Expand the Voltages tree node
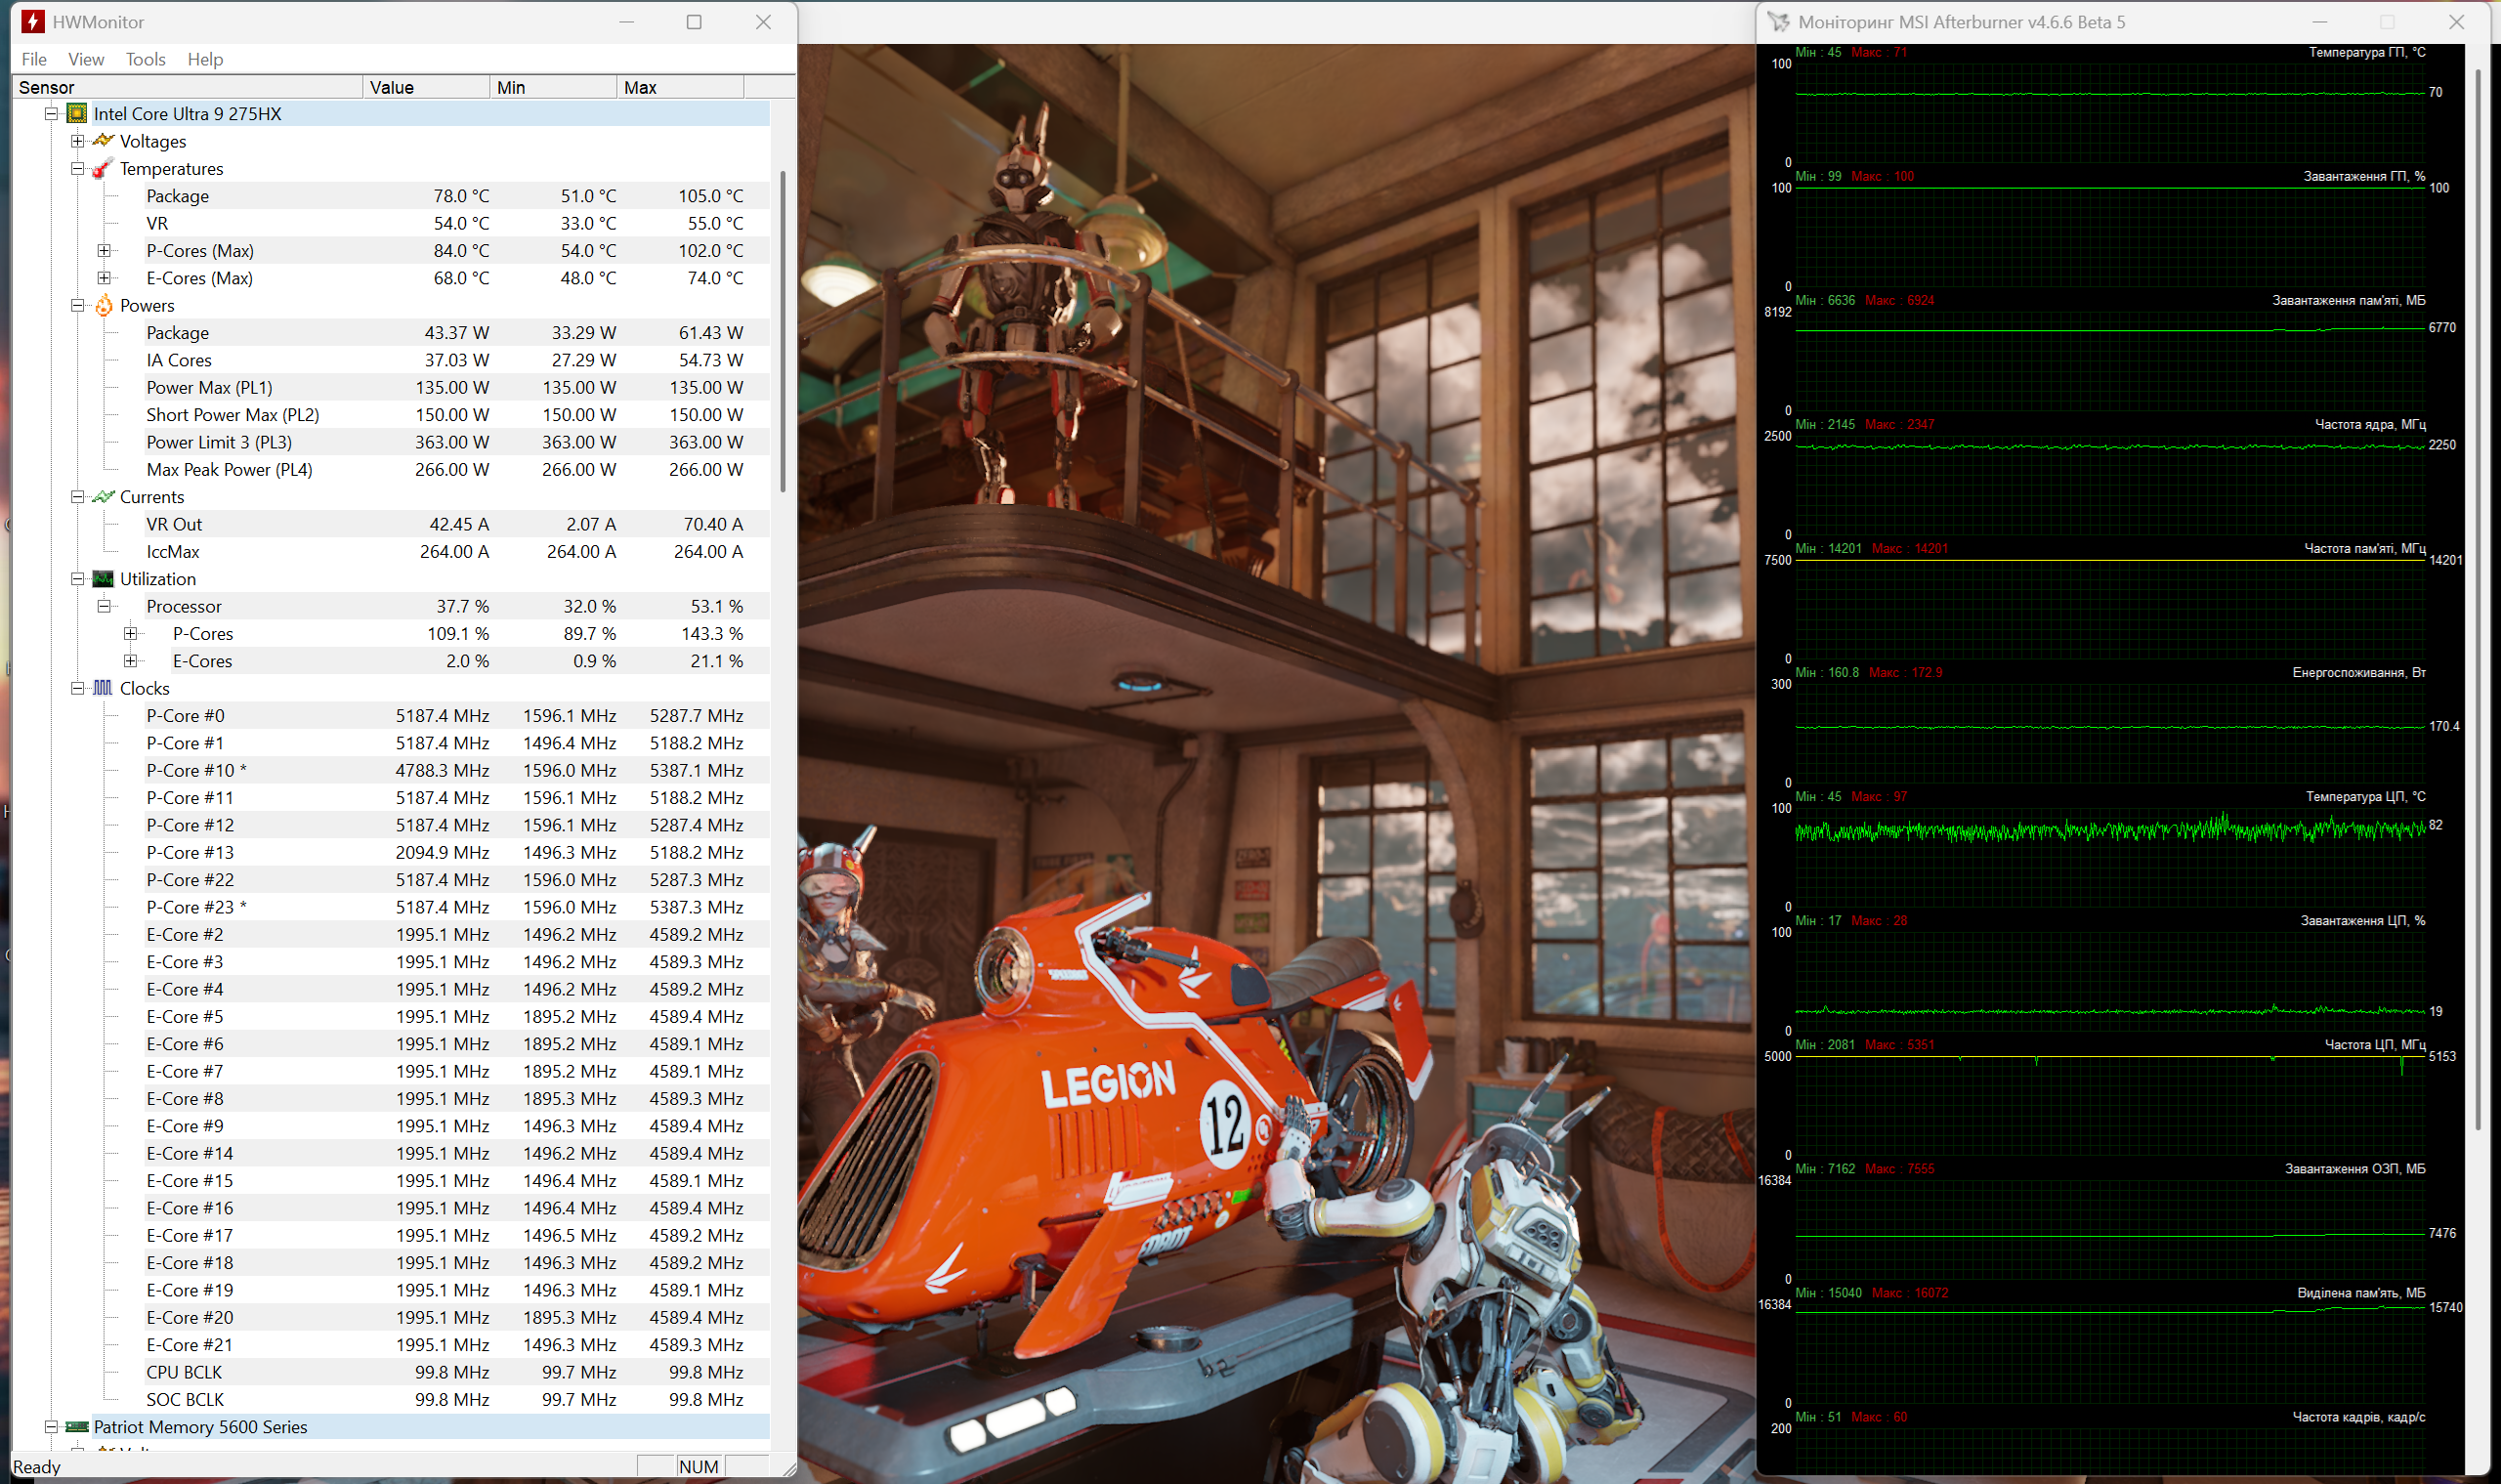The height and width of the screenshot is (1484, 2501). pyautogui.click(x=78, y=141)
